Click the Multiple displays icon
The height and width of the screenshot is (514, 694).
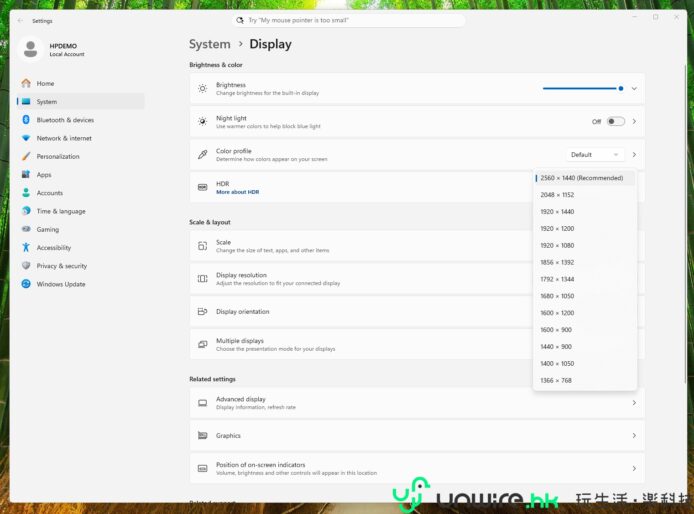(202, 344)
